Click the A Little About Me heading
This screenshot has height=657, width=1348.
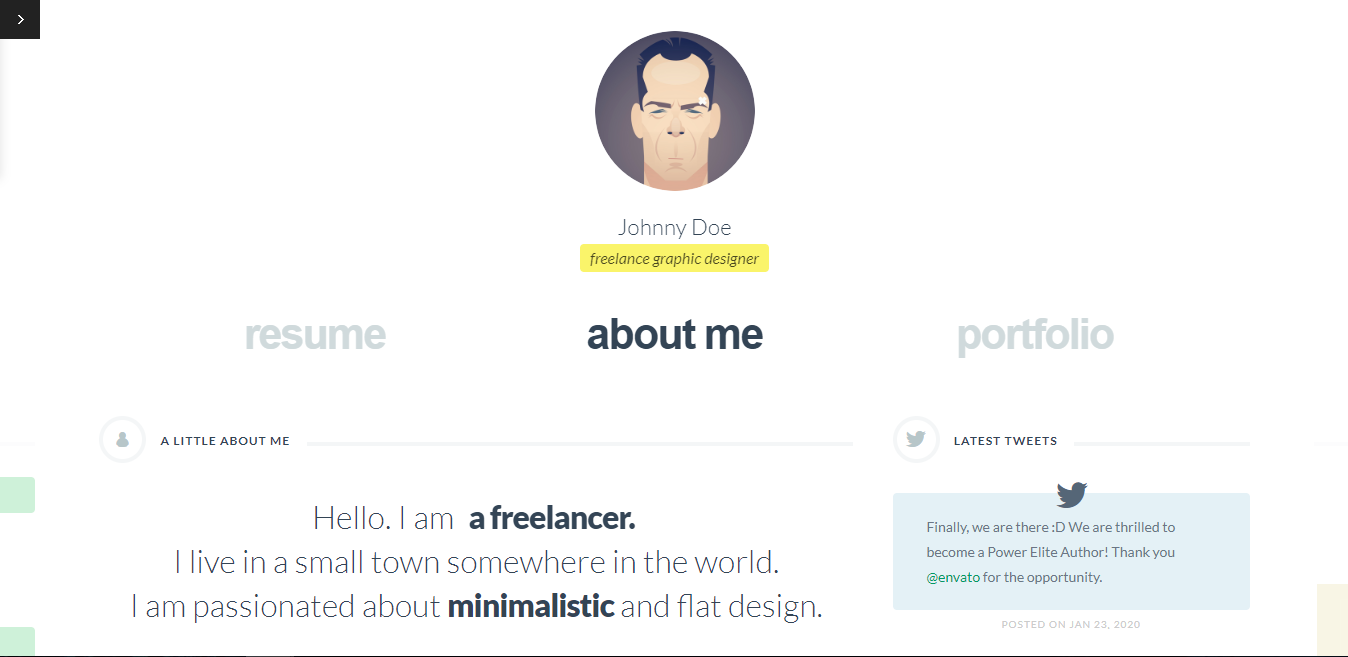225,441
